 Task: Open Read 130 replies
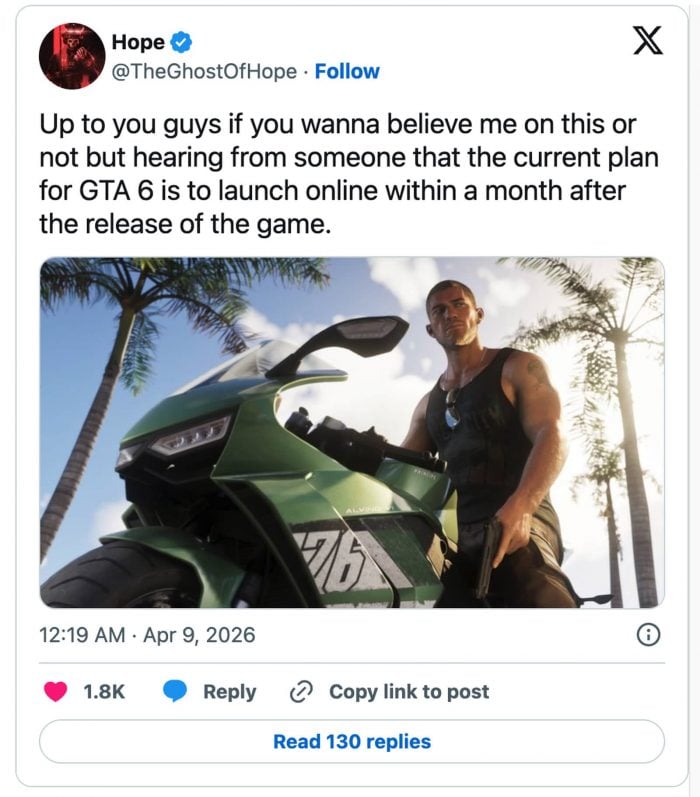pyautogui.click(x=351, y=742)
